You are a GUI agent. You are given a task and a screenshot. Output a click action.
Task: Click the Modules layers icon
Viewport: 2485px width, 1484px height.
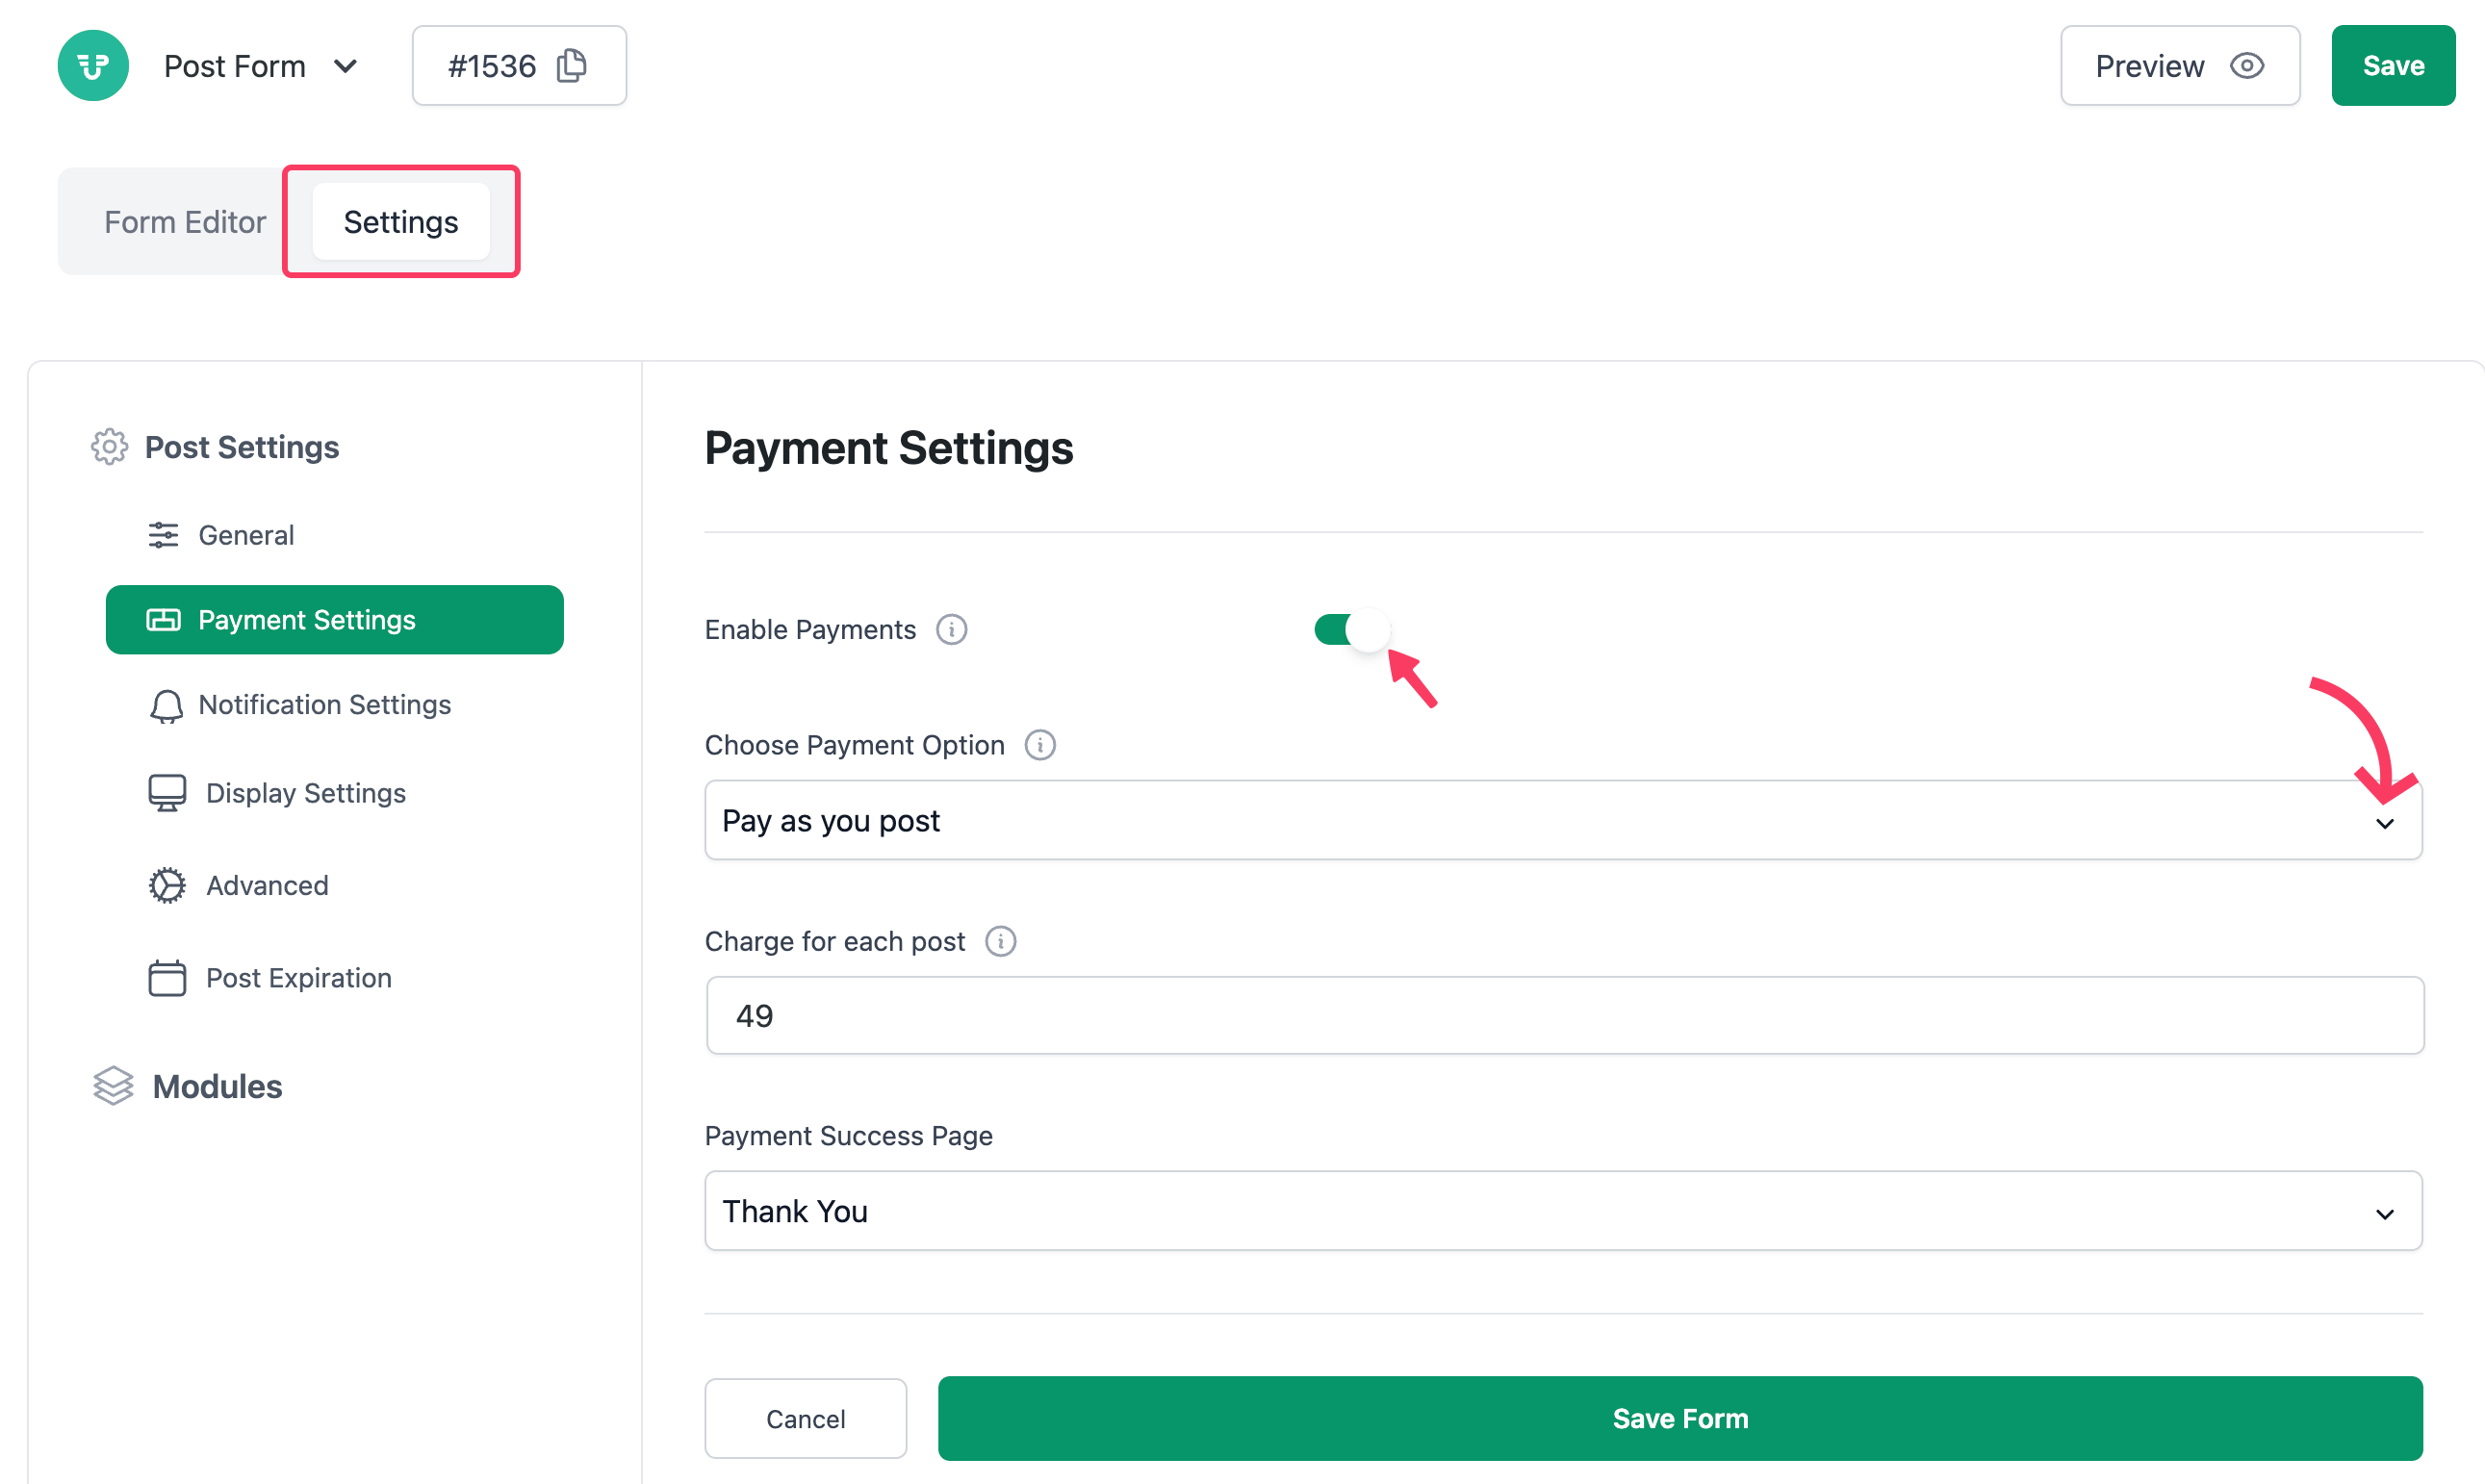pos(113,1086)
